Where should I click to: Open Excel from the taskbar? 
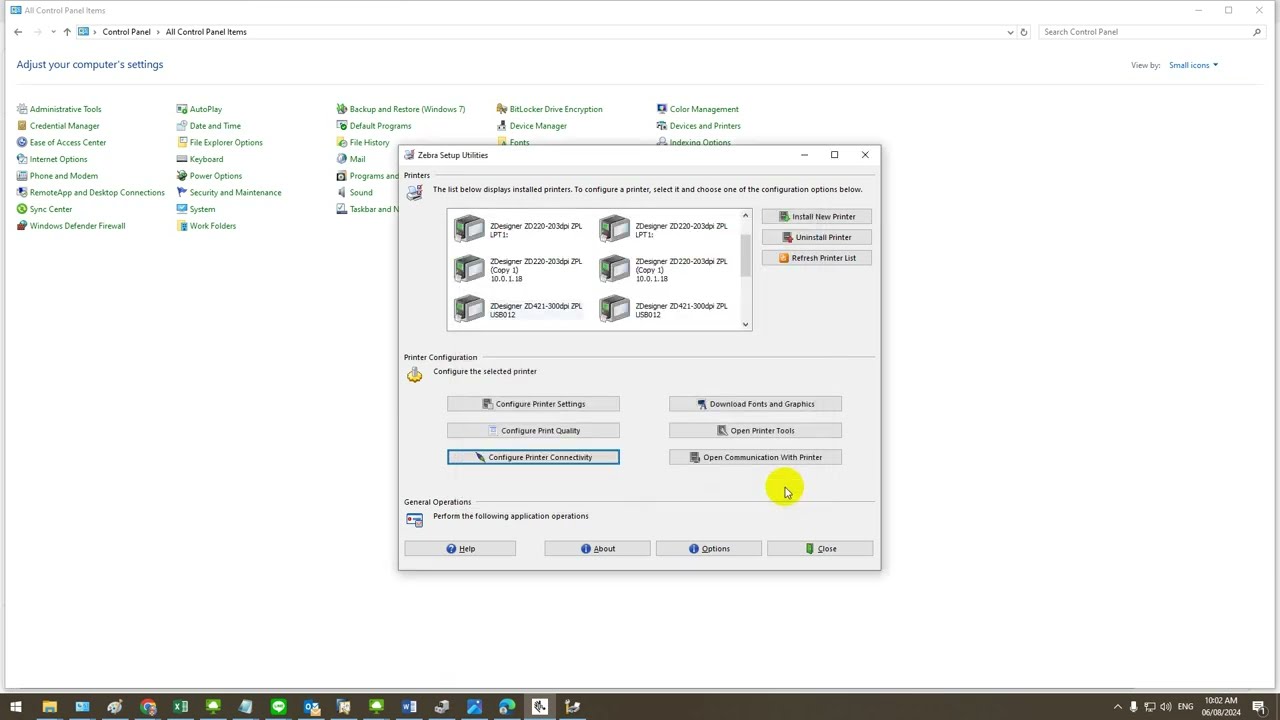[180, 707]
